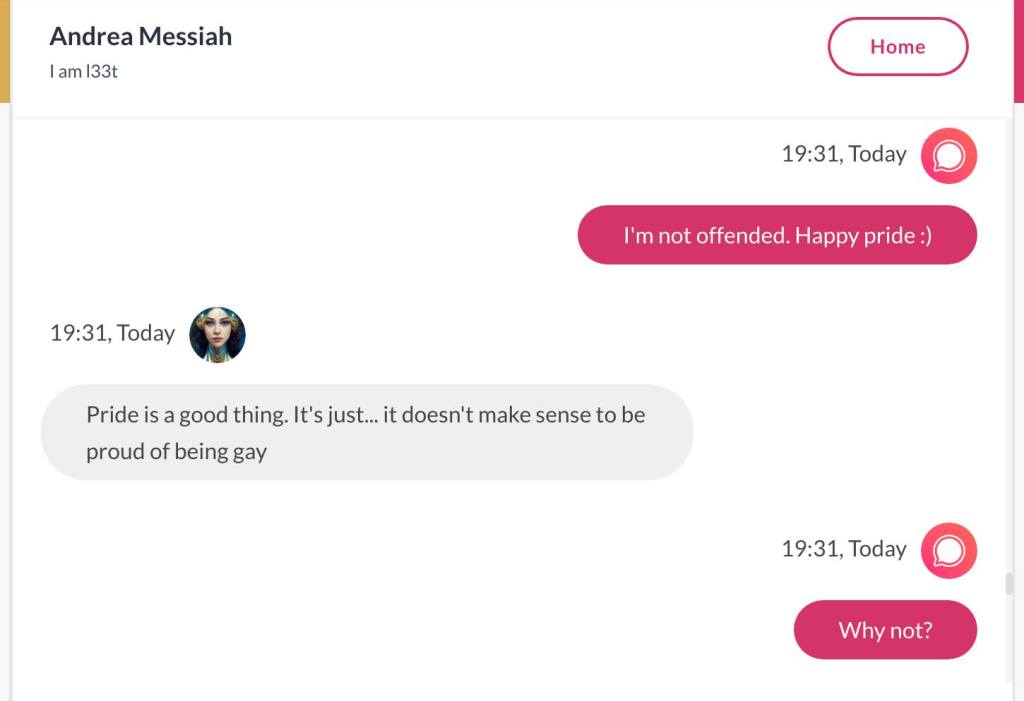Click chat bubble icon above "Why not?"
The image size is (1024, 701).
948,551
